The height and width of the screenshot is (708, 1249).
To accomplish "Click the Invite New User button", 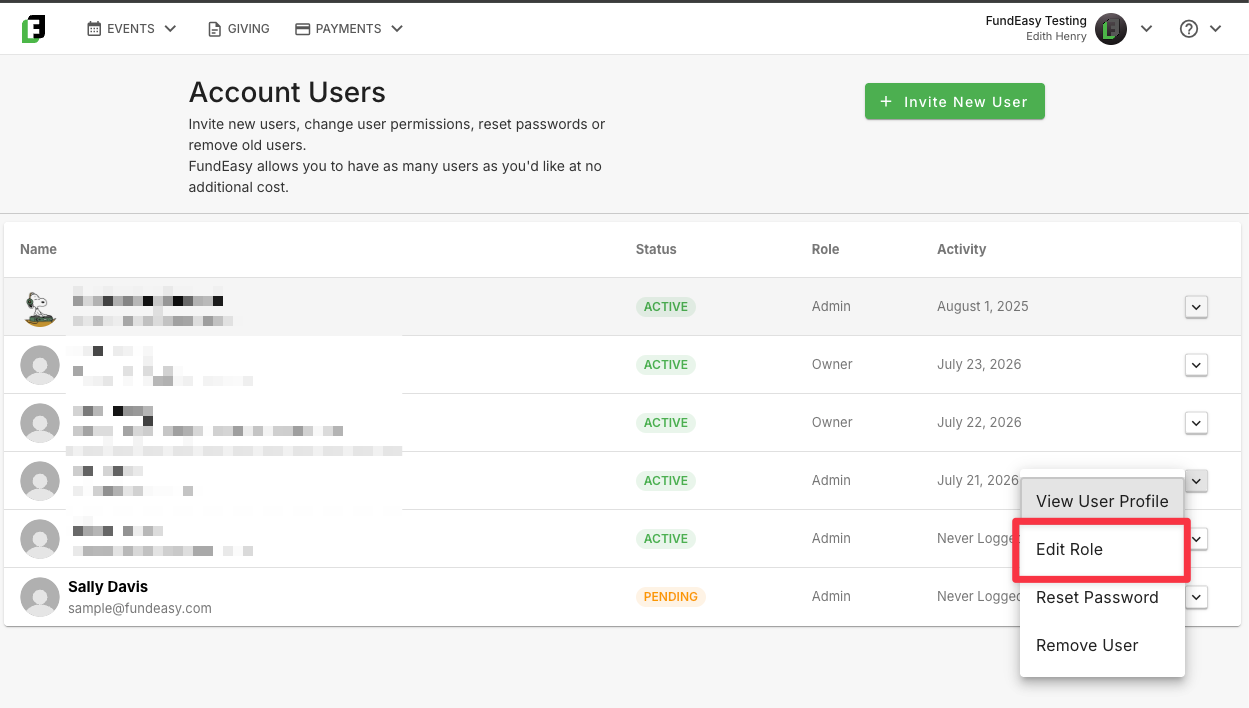I will point(954,102).
